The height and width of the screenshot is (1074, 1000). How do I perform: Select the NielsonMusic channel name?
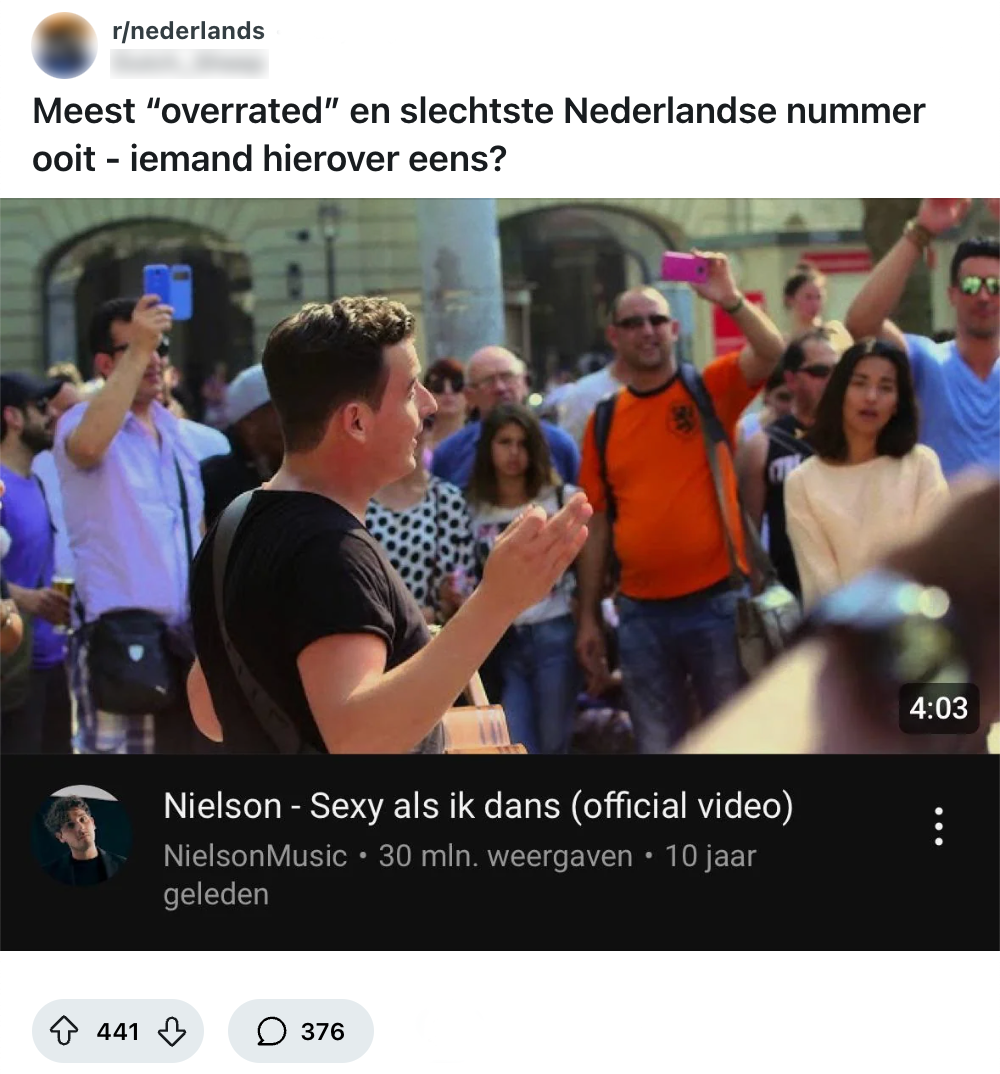click(x=255, y=856)
